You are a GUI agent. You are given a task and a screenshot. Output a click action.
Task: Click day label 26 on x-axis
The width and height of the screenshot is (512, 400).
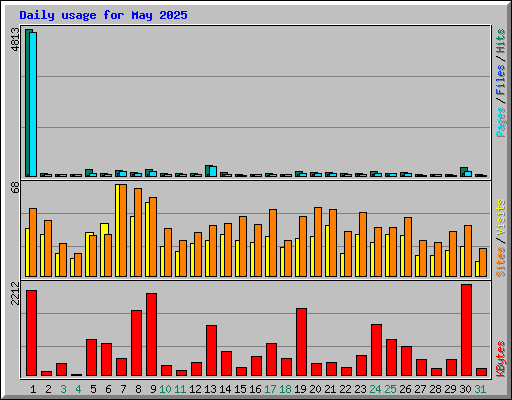(405, 389)
